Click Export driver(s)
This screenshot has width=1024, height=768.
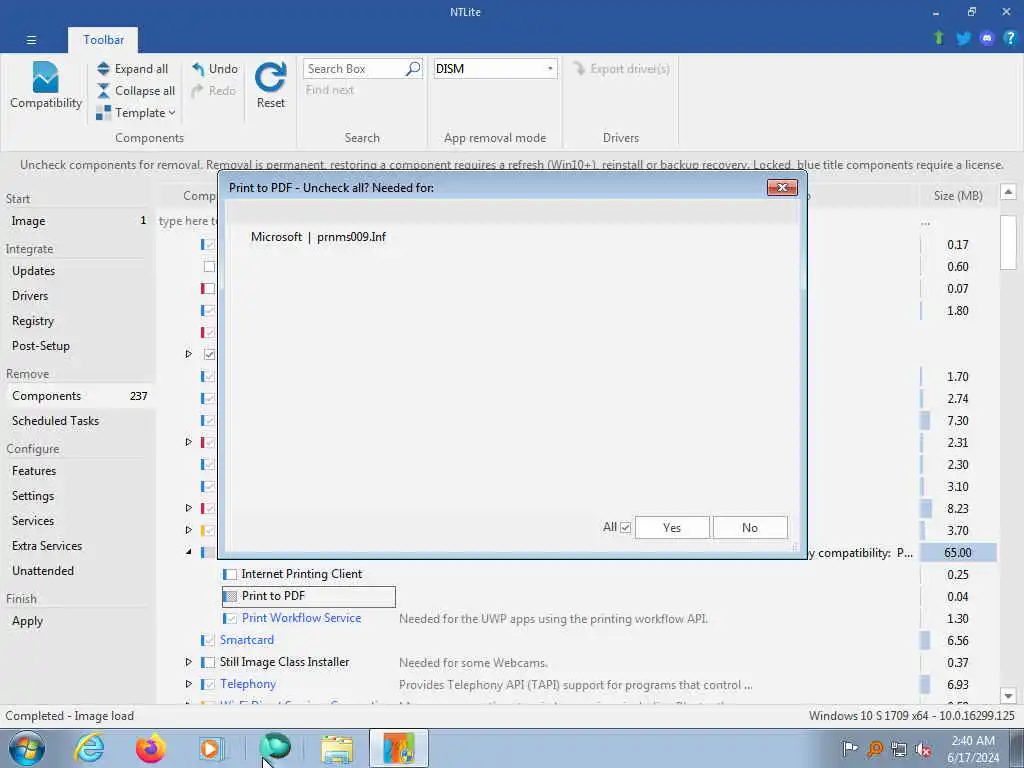click(621, 69)
